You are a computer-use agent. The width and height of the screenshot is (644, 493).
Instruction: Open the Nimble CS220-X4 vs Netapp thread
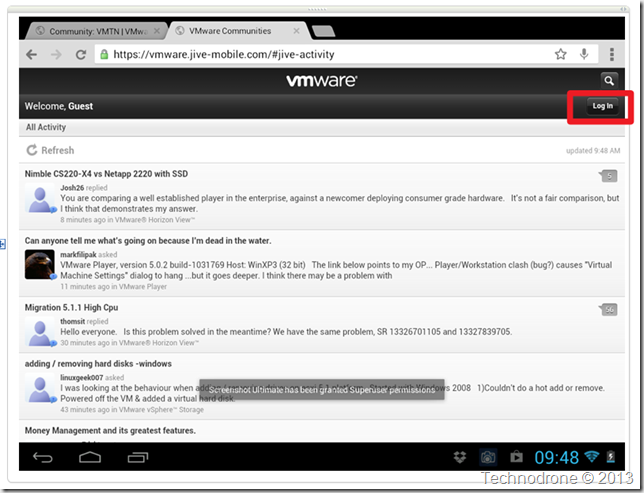pos(106,174)
